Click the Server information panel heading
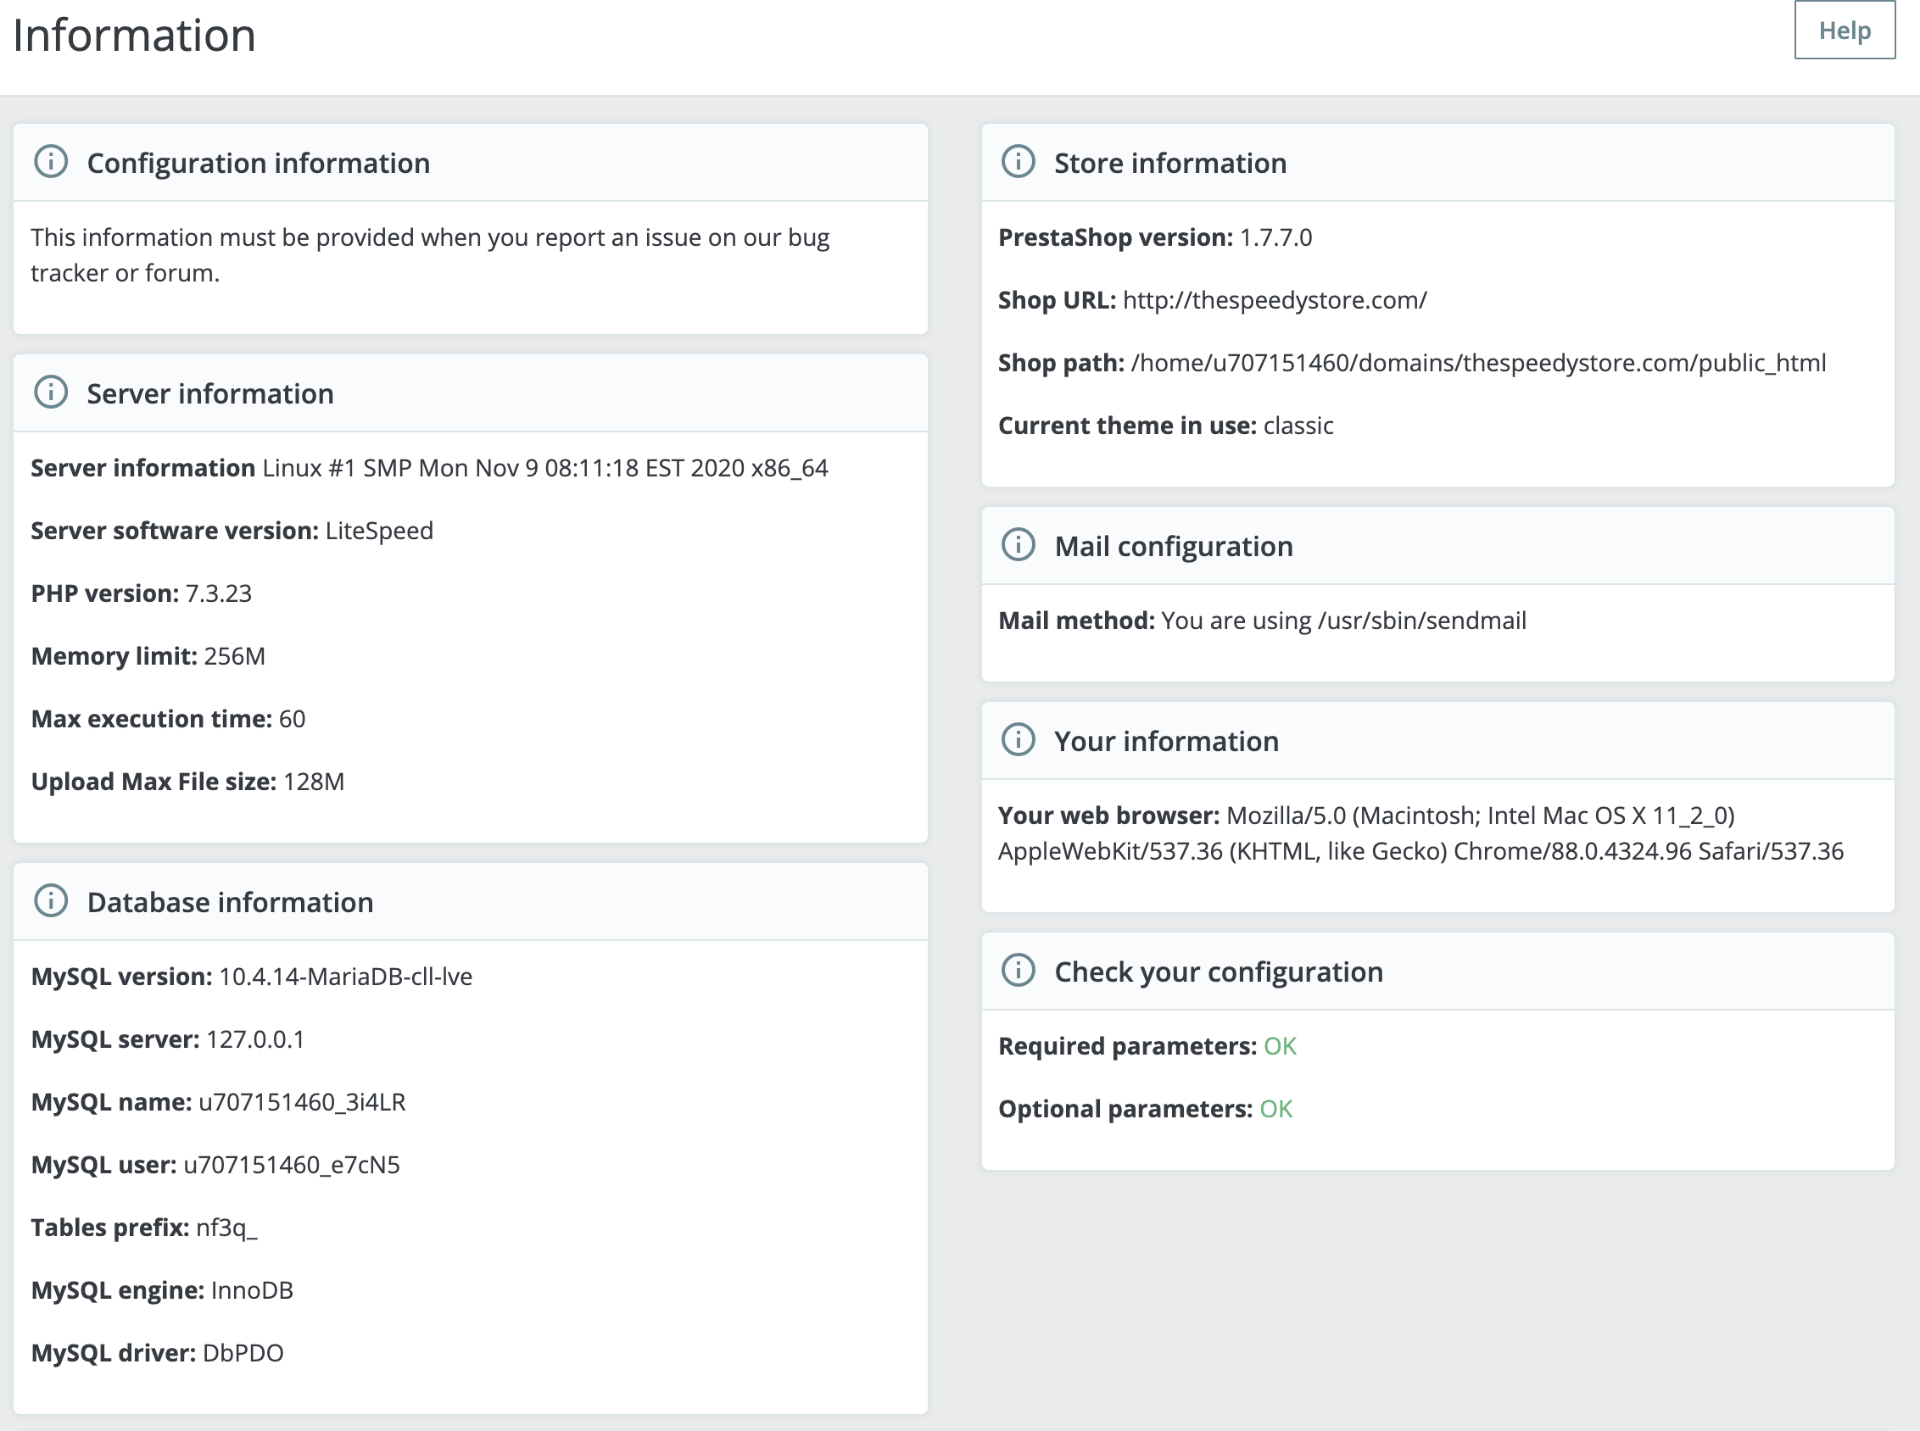1920x1431 pixels. (x=210, y=394)
